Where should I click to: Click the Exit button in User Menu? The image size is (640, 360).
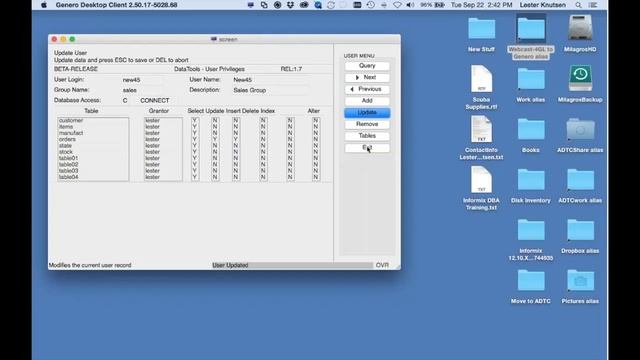367,148
